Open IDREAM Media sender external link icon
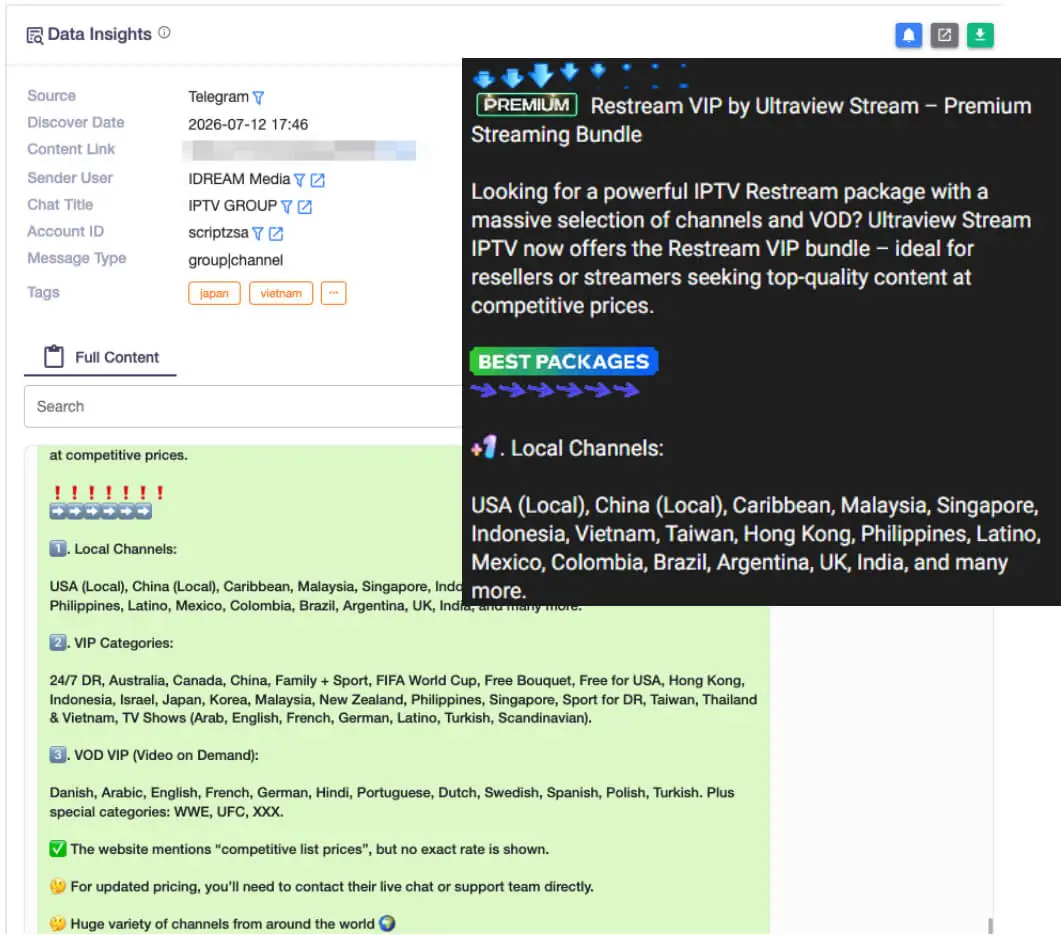 tap(317, 180)
